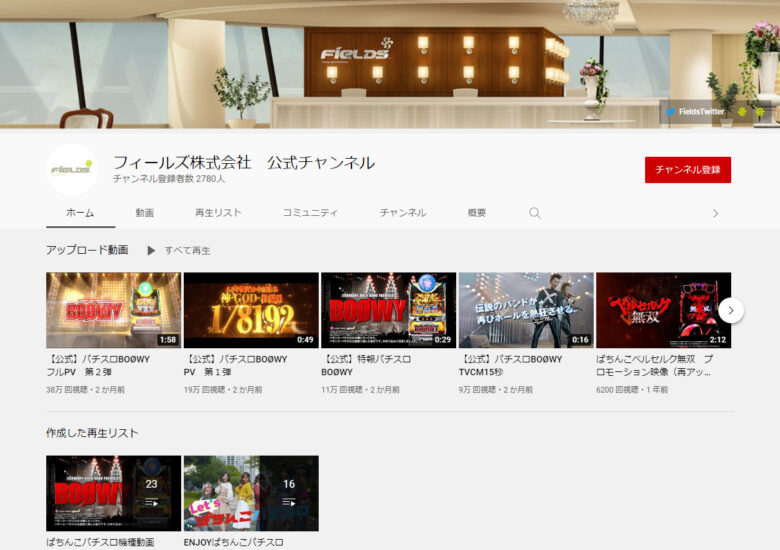Play the 2:12 ベルセルク無双 thumbnail

point(664,310)
